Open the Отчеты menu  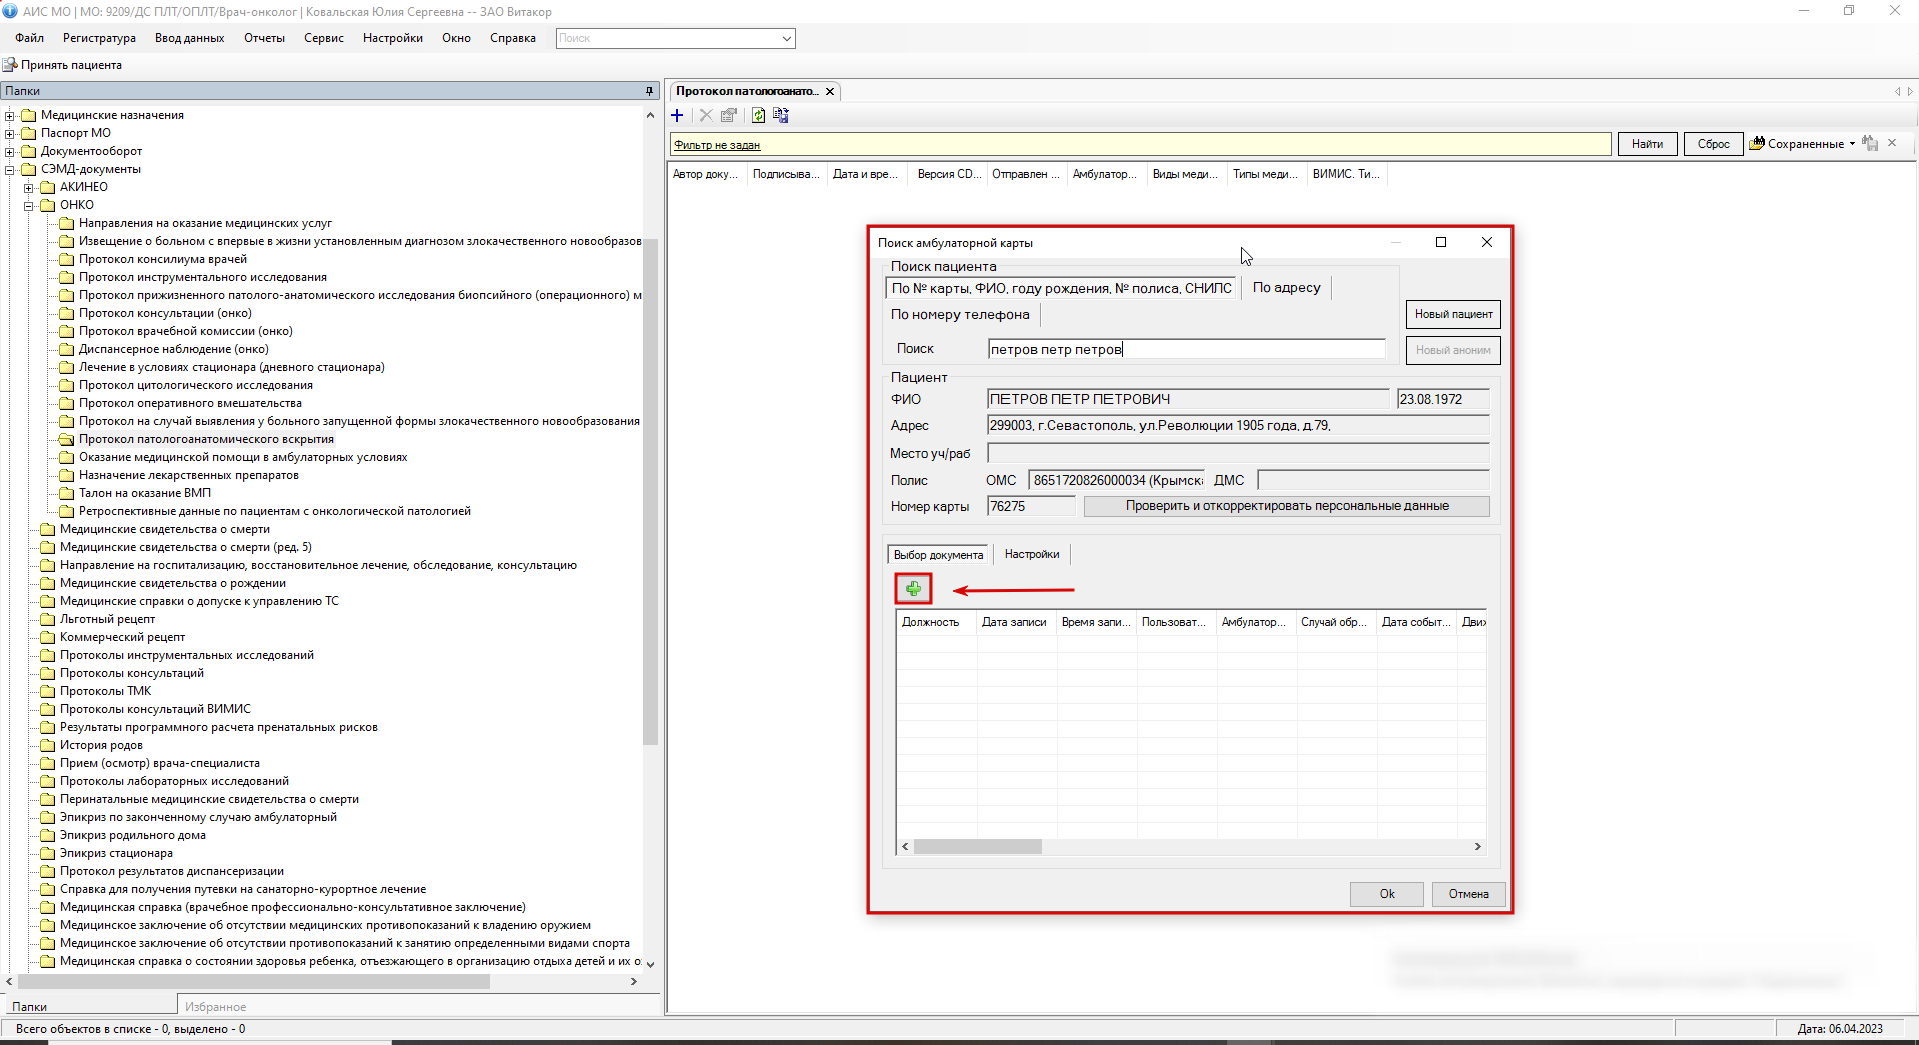coord(264,38)
